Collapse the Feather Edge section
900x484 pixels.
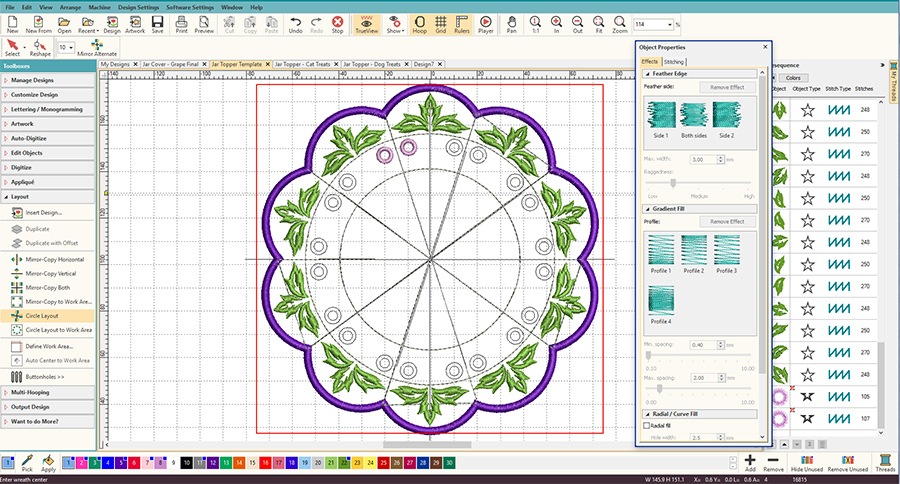(x=647, y=74)
